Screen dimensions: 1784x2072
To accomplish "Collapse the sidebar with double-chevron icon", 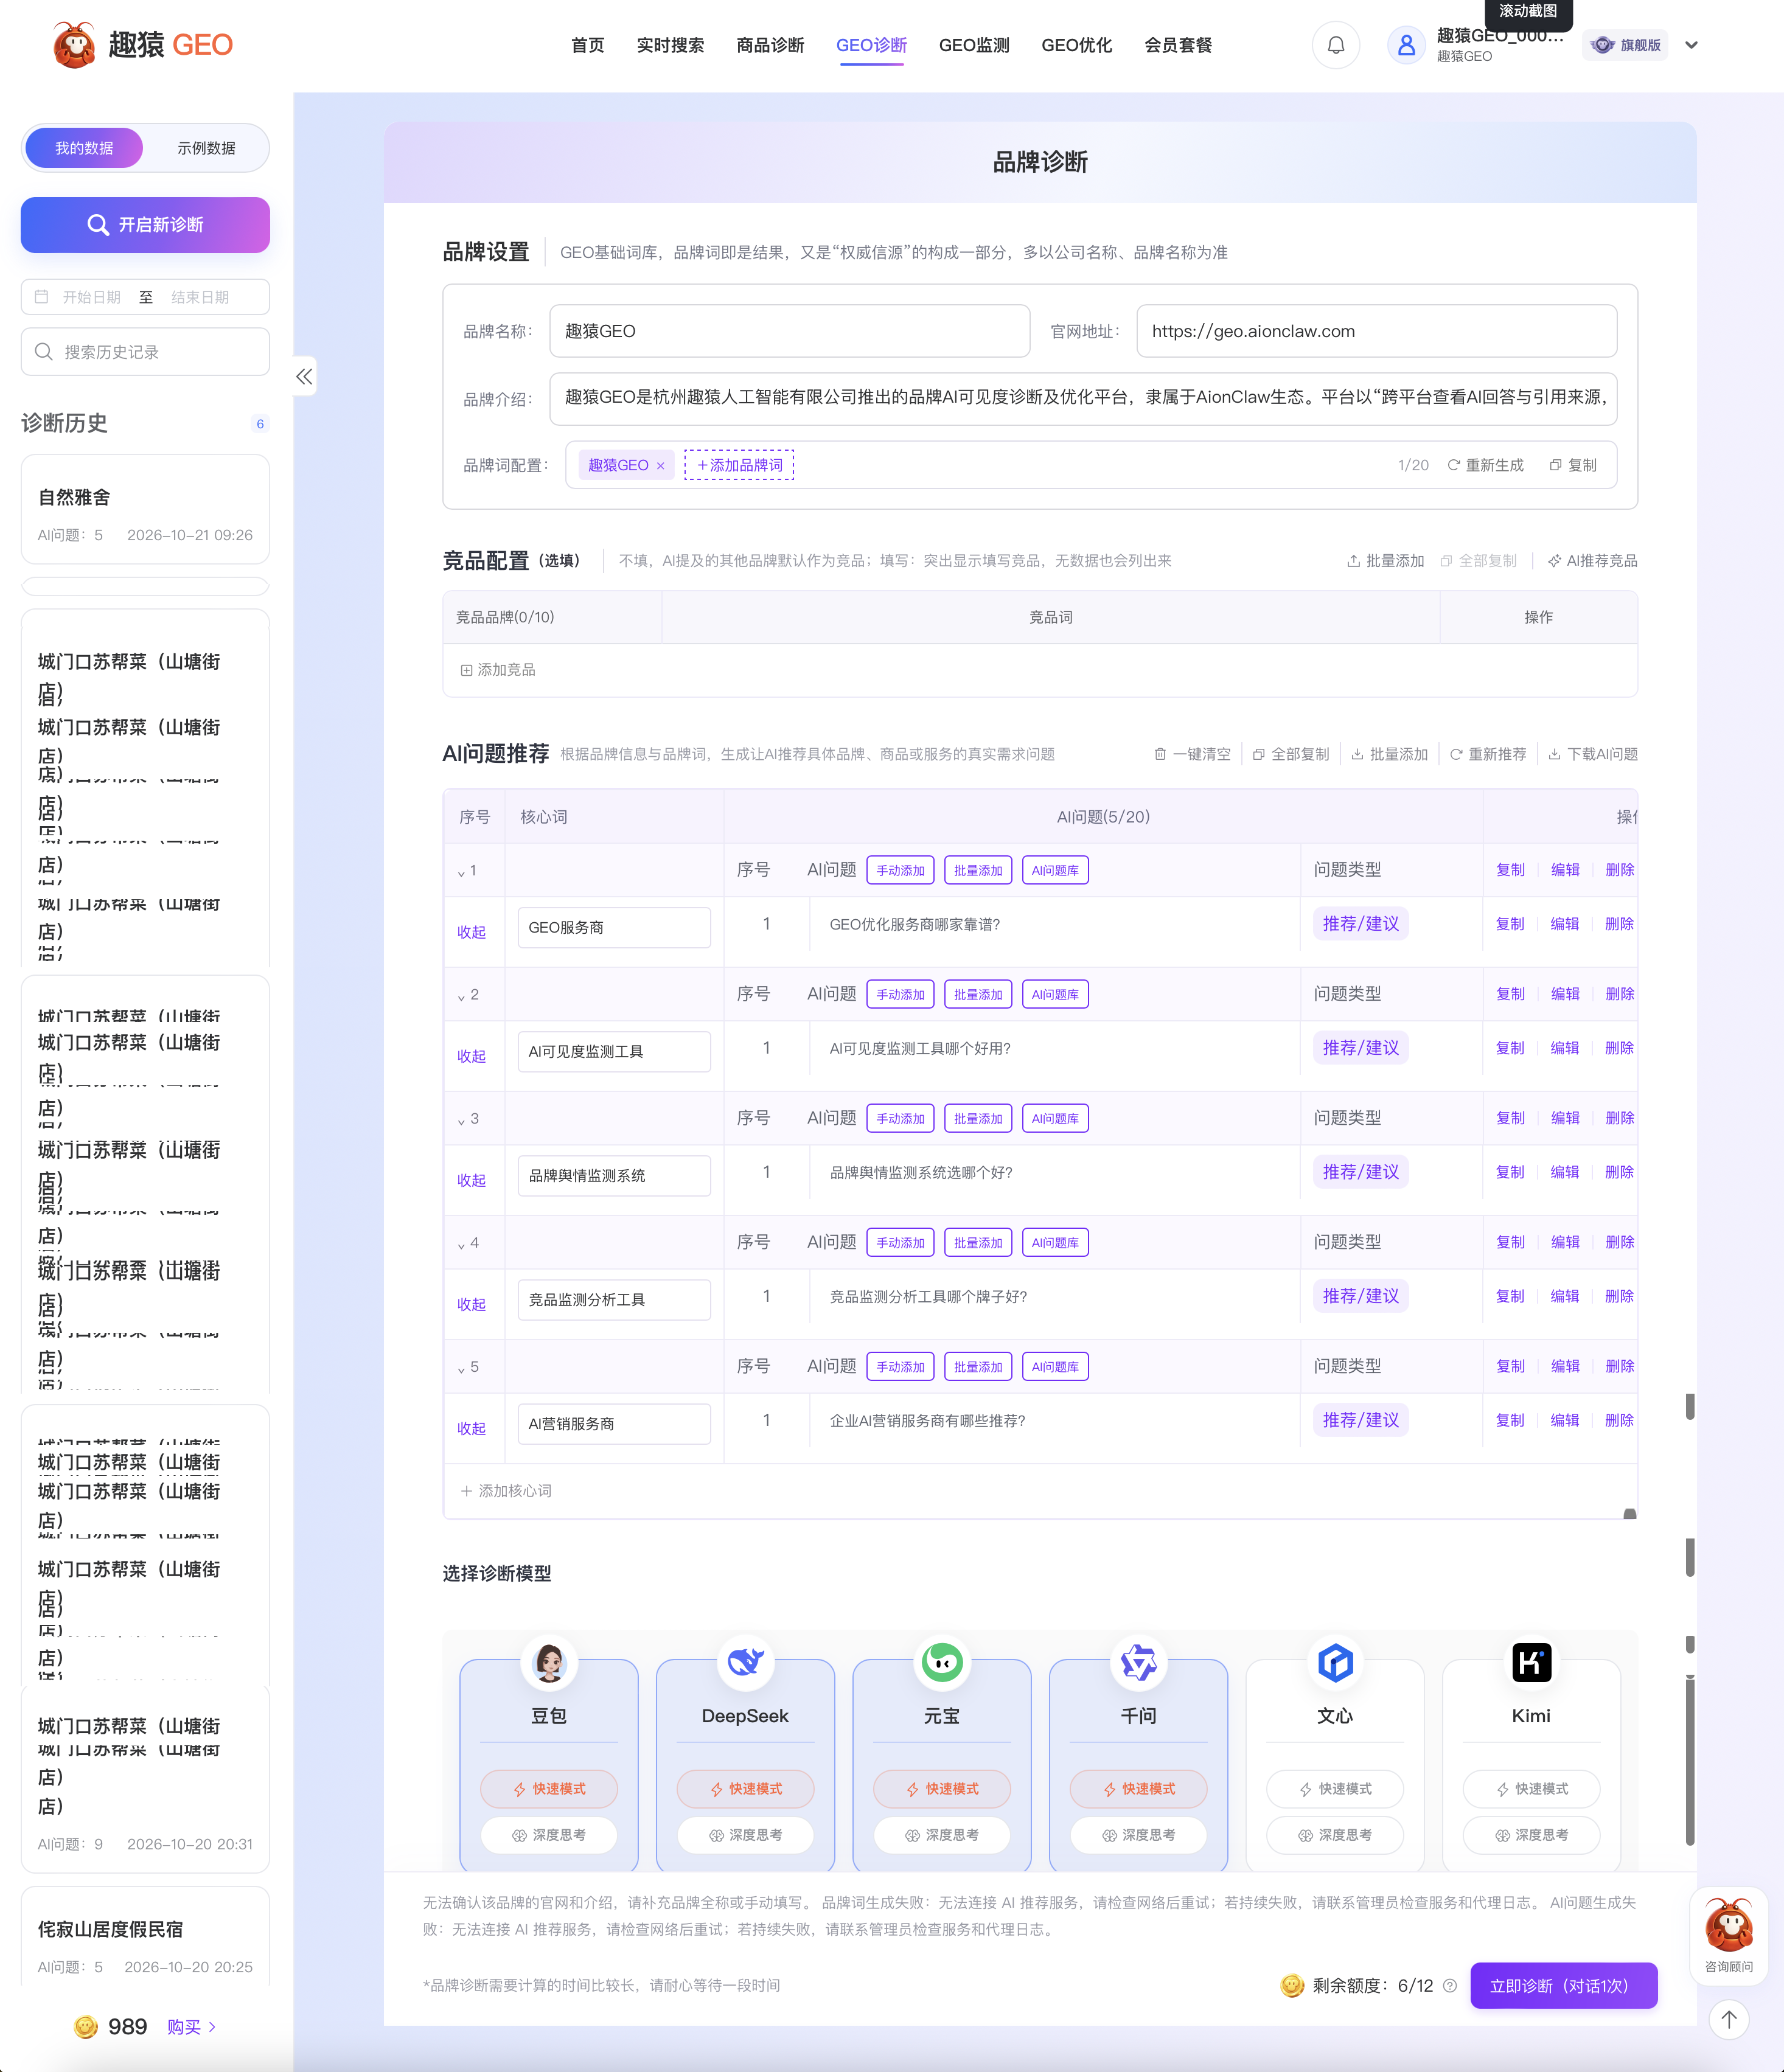I will (304, 376).
